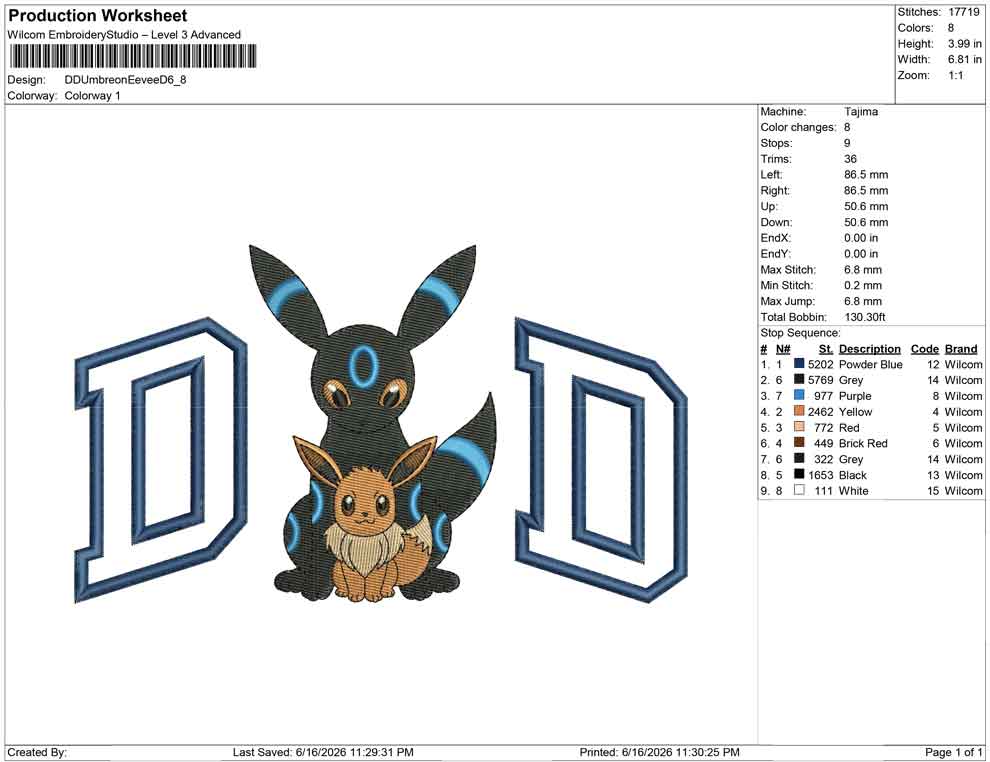Screen dimensions: 990x762
Task: Click the Colorway 1 value
Action: pos(93,95)
